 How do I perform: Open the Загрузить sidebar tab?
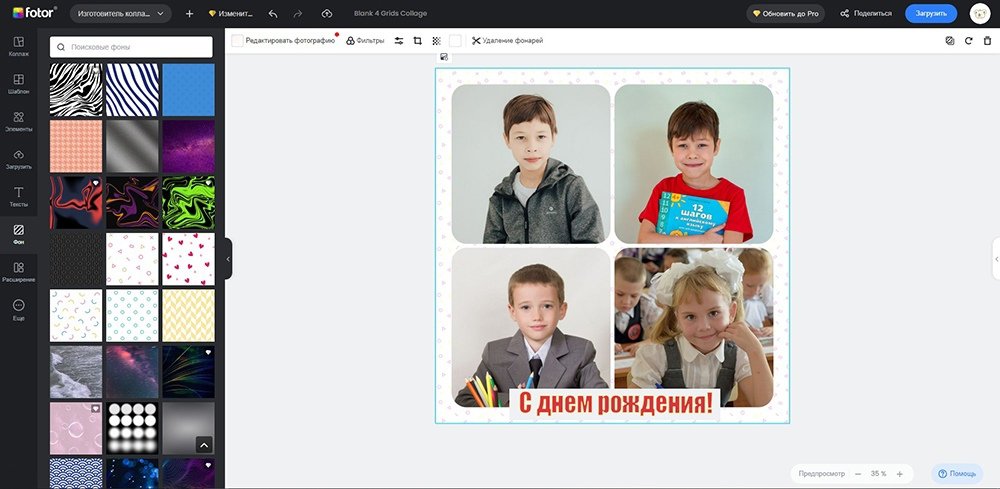18,159
